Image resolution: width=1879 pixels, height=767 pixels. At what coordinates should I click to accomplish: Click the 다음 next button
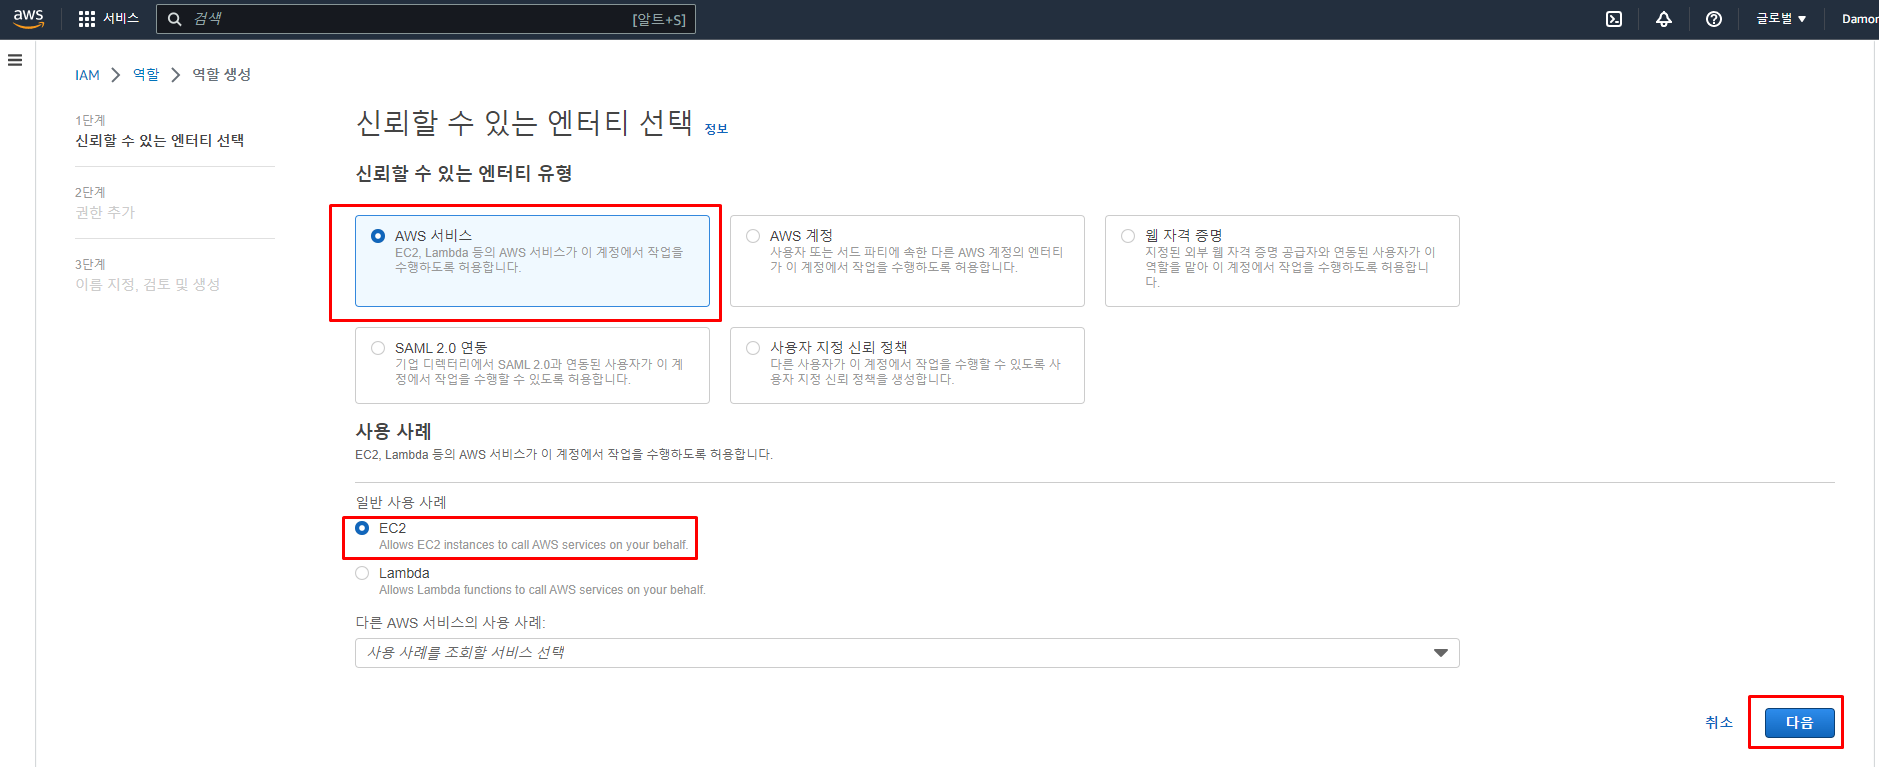1799,722
